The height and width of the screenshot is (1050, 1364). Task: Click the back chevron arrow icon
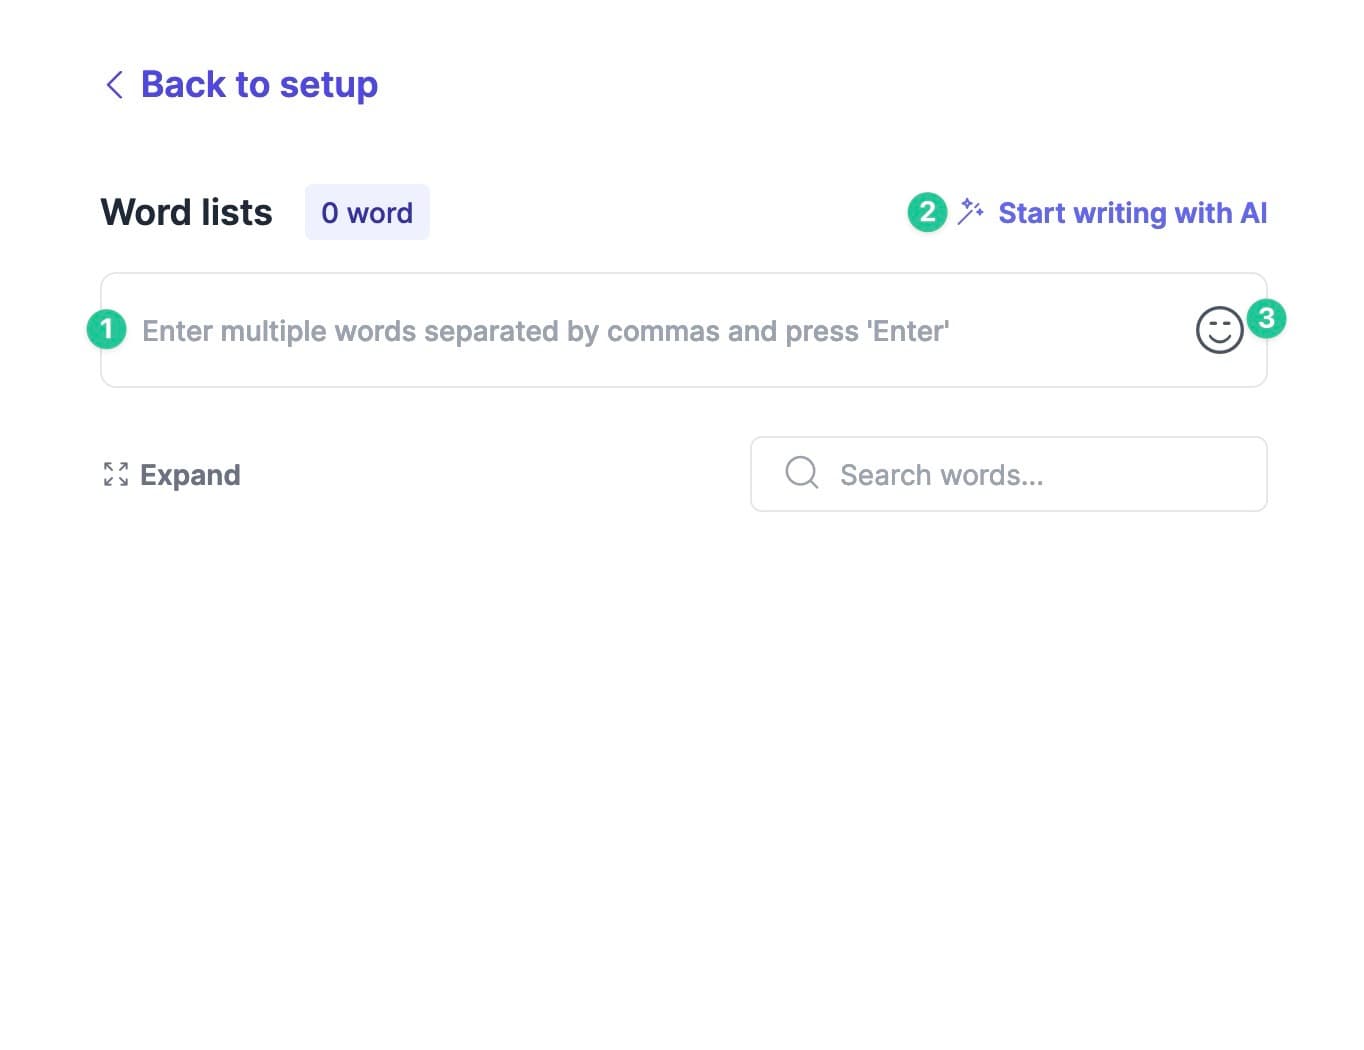click(115, 85)
